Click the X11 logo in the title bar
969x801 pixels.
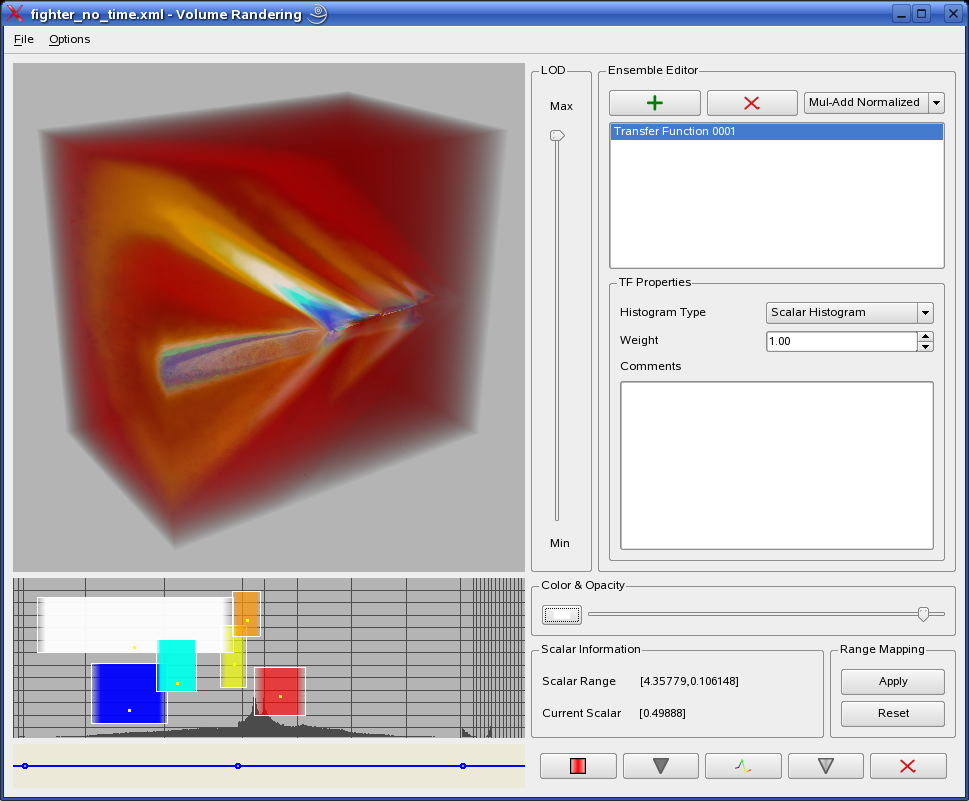tap(15, 14)
